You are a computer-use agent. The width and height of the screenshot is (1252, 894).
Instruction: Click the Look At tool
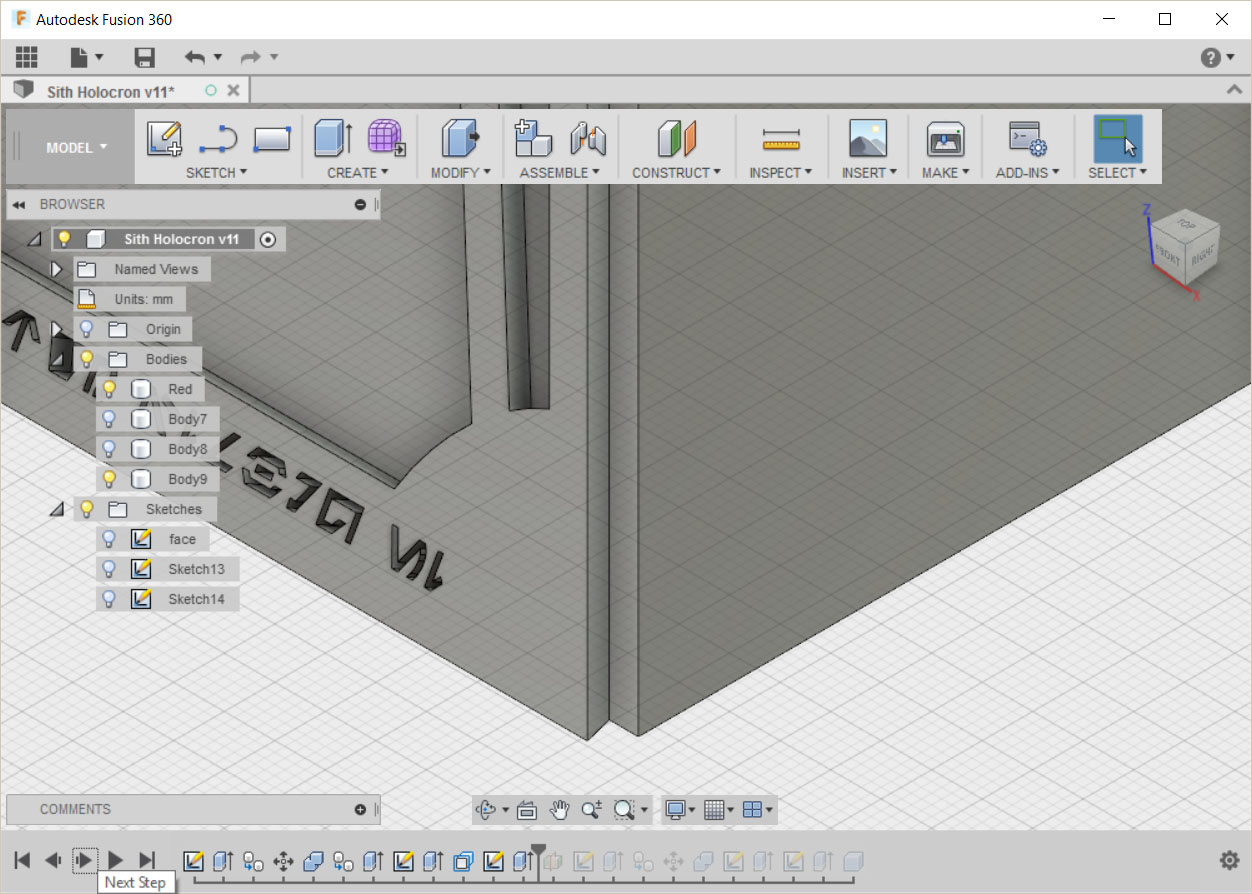[528, 810]
